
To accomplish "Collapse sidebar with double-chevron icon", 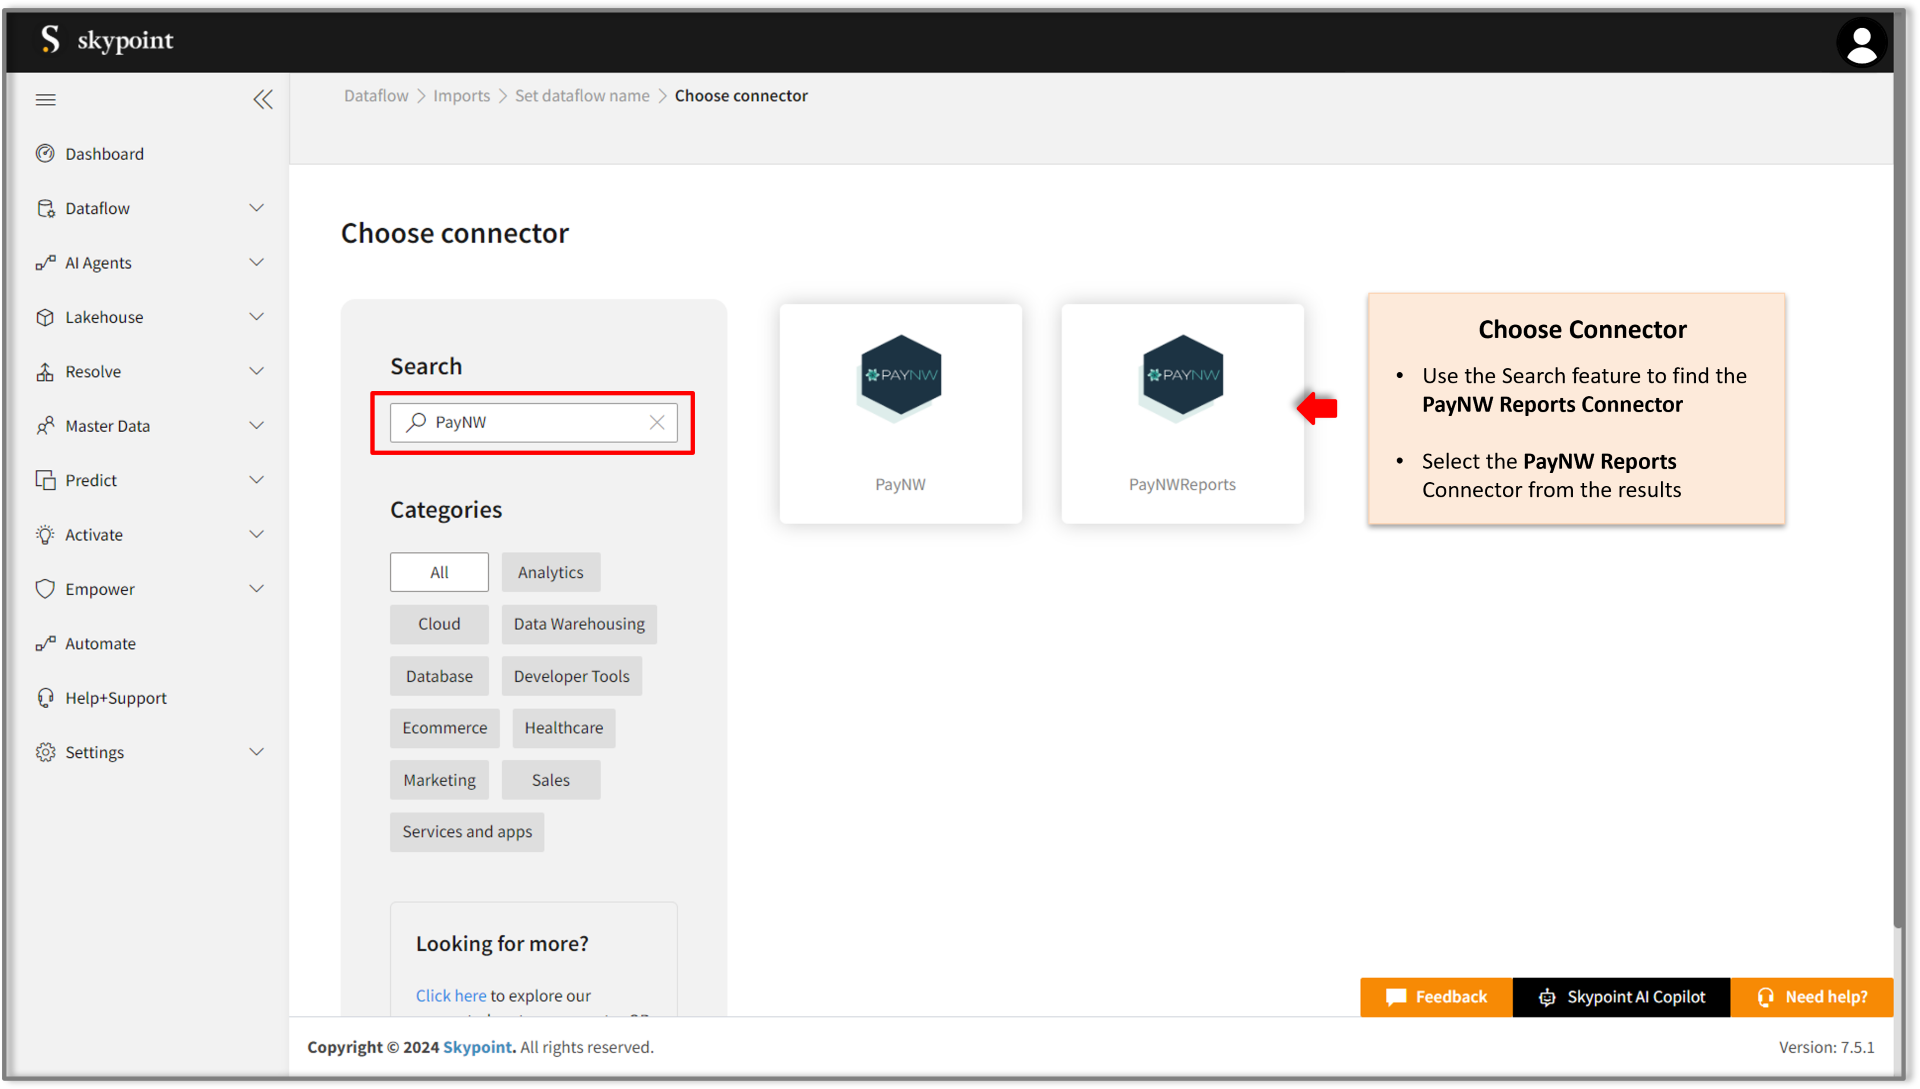I will tap(263, 99).
